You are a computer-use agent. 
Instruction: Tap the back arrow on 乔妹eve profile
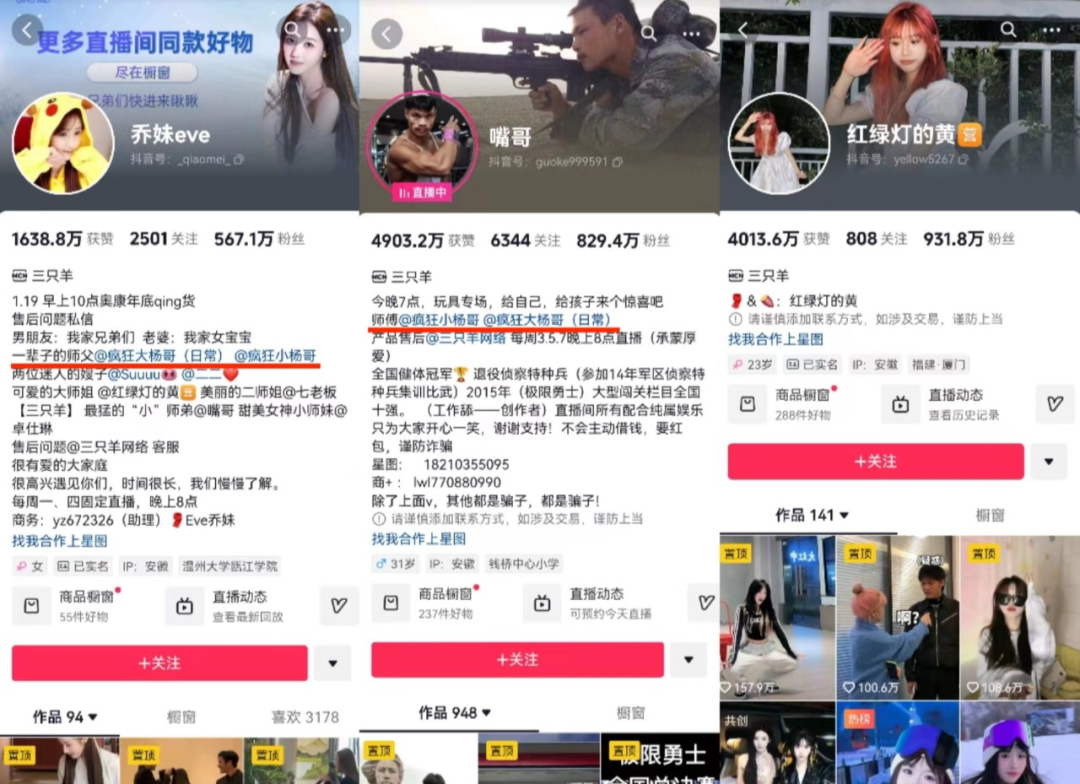point(28,30)
